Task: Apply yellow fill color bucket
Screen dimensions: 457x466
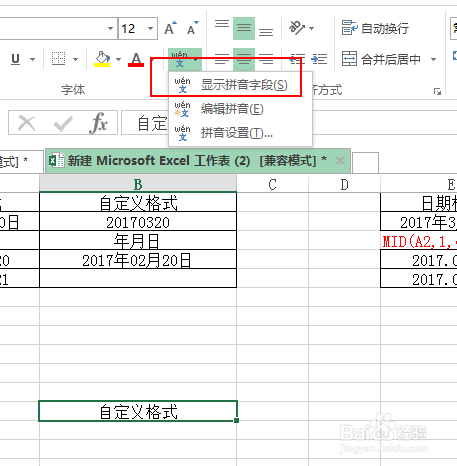Action: point(102,59)
